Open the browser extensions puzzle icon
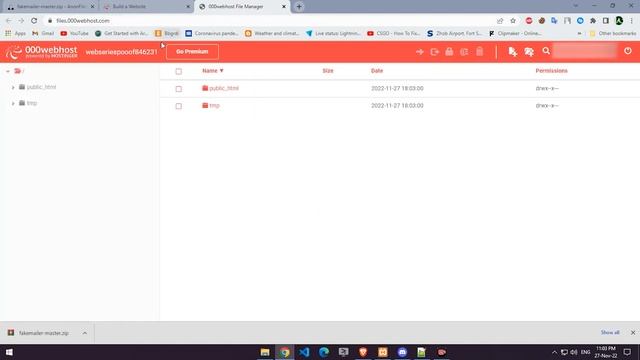This screenshot has height=360, width=640. tap(593, 20)
